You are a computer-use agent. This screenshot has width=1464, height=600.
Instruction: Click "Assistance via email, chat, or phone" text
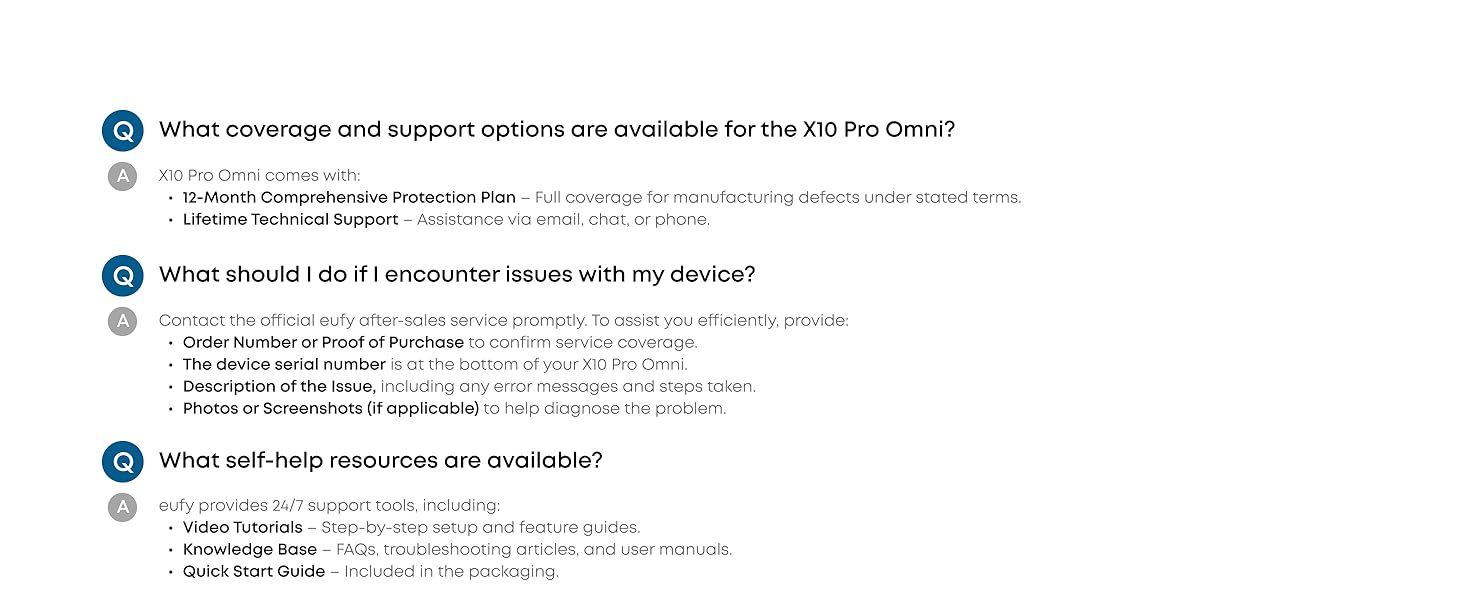tap(563, 220)
